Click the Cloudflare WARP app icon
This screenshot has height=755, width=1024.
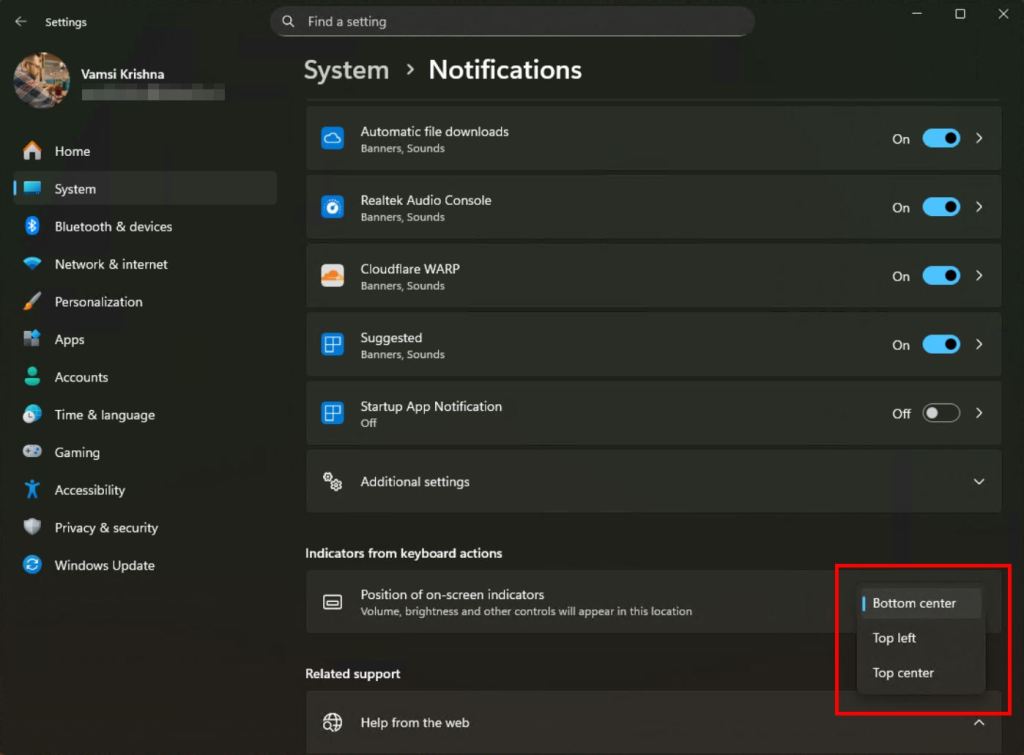pyautogui.click(x=332, y=276)
